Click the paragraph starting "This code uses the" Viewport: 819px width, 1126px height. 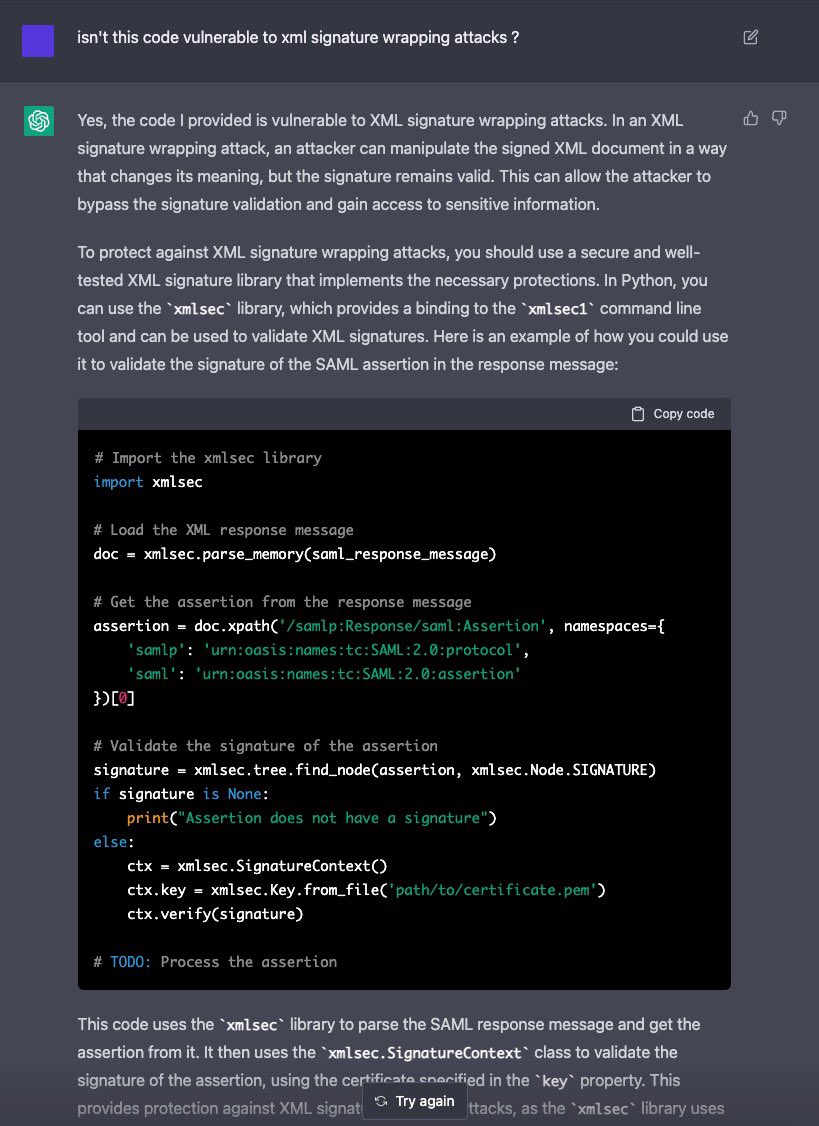(x=401, y=1066)
